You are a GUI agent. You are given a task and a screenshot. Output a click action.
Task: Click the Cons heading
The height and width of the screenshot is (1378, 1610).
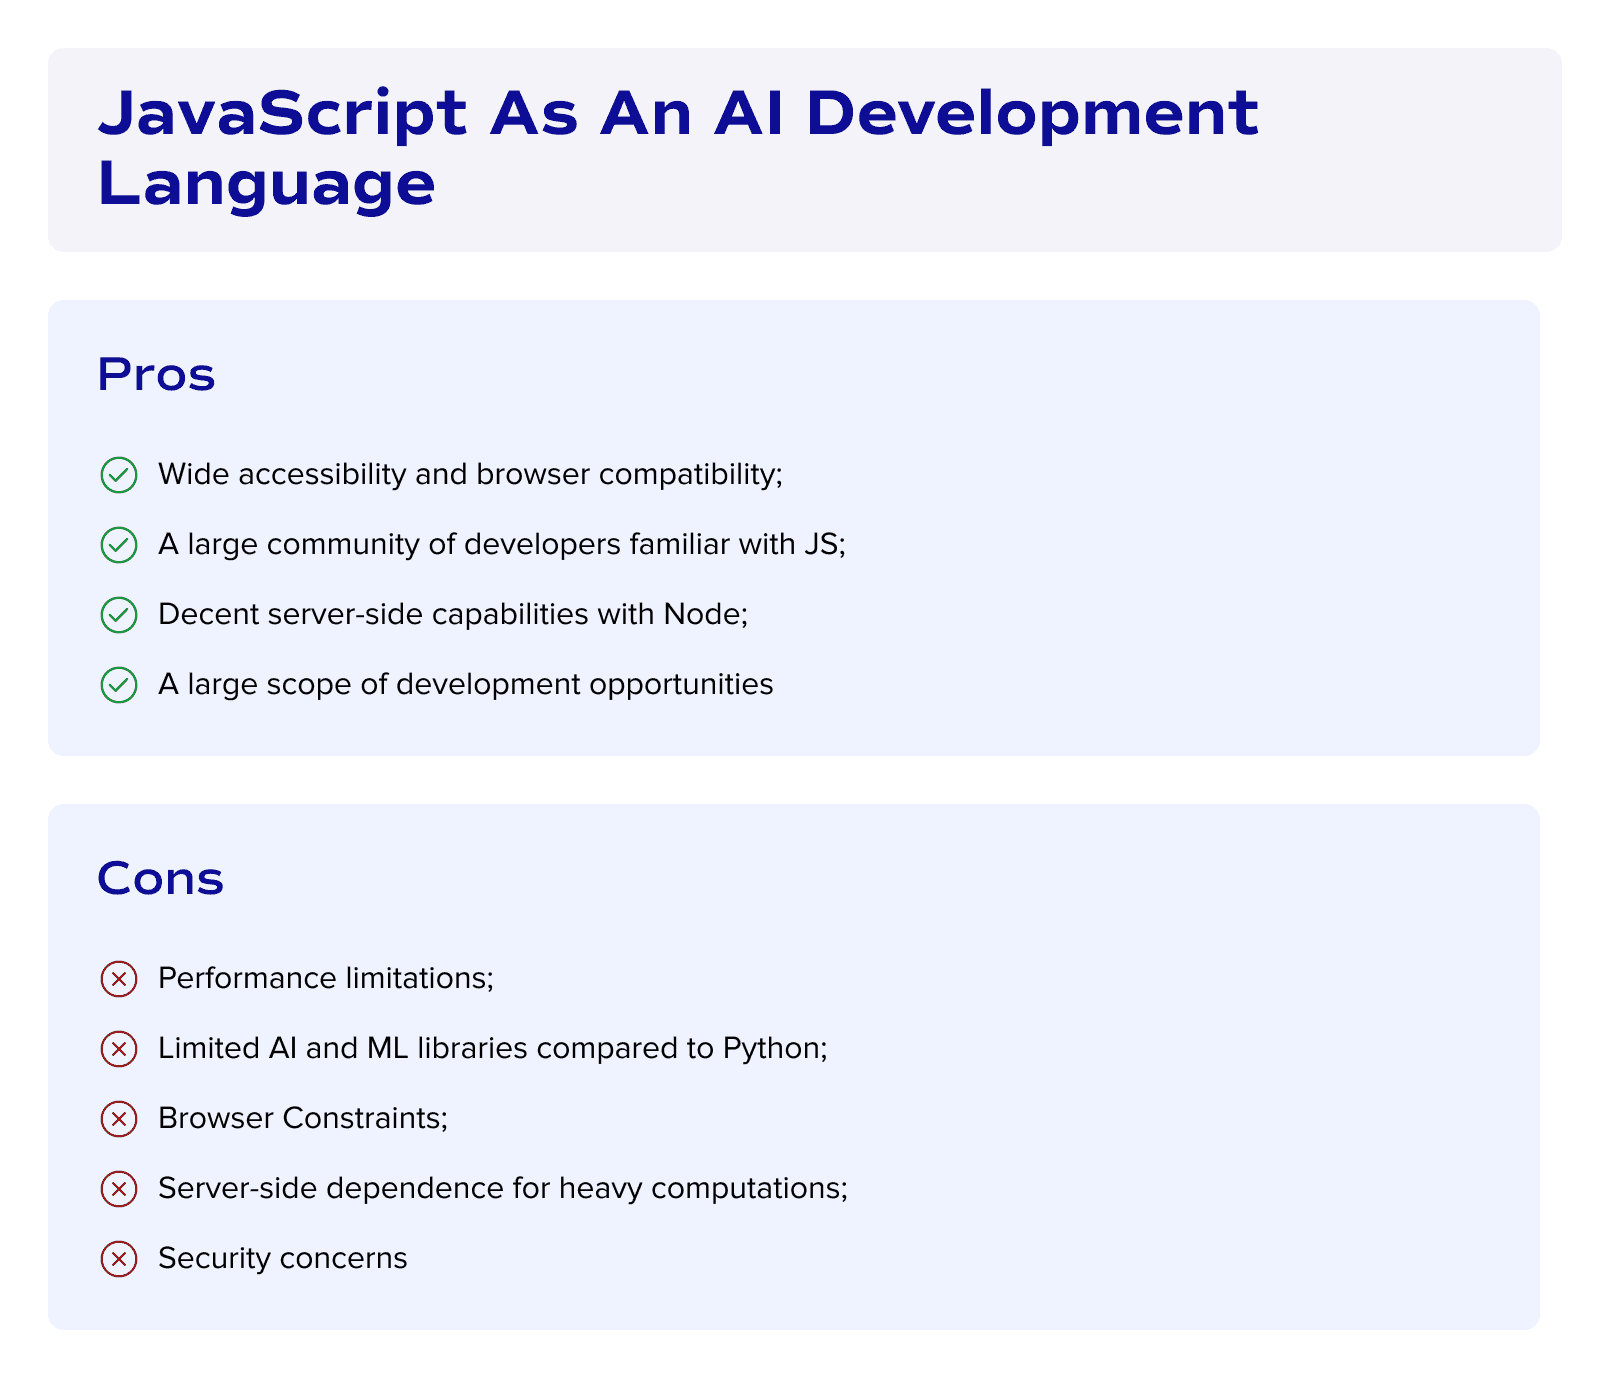coord(160,879)
